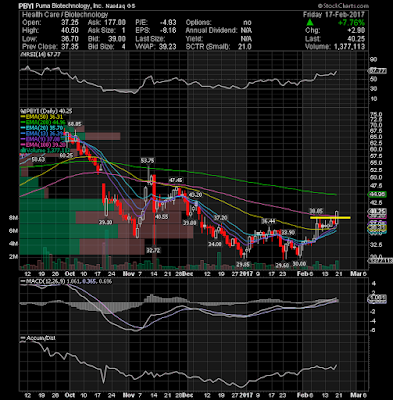This screenshot has height=400, width=393.
Task: Click the Open value 37.25
Action: point(71,23)
